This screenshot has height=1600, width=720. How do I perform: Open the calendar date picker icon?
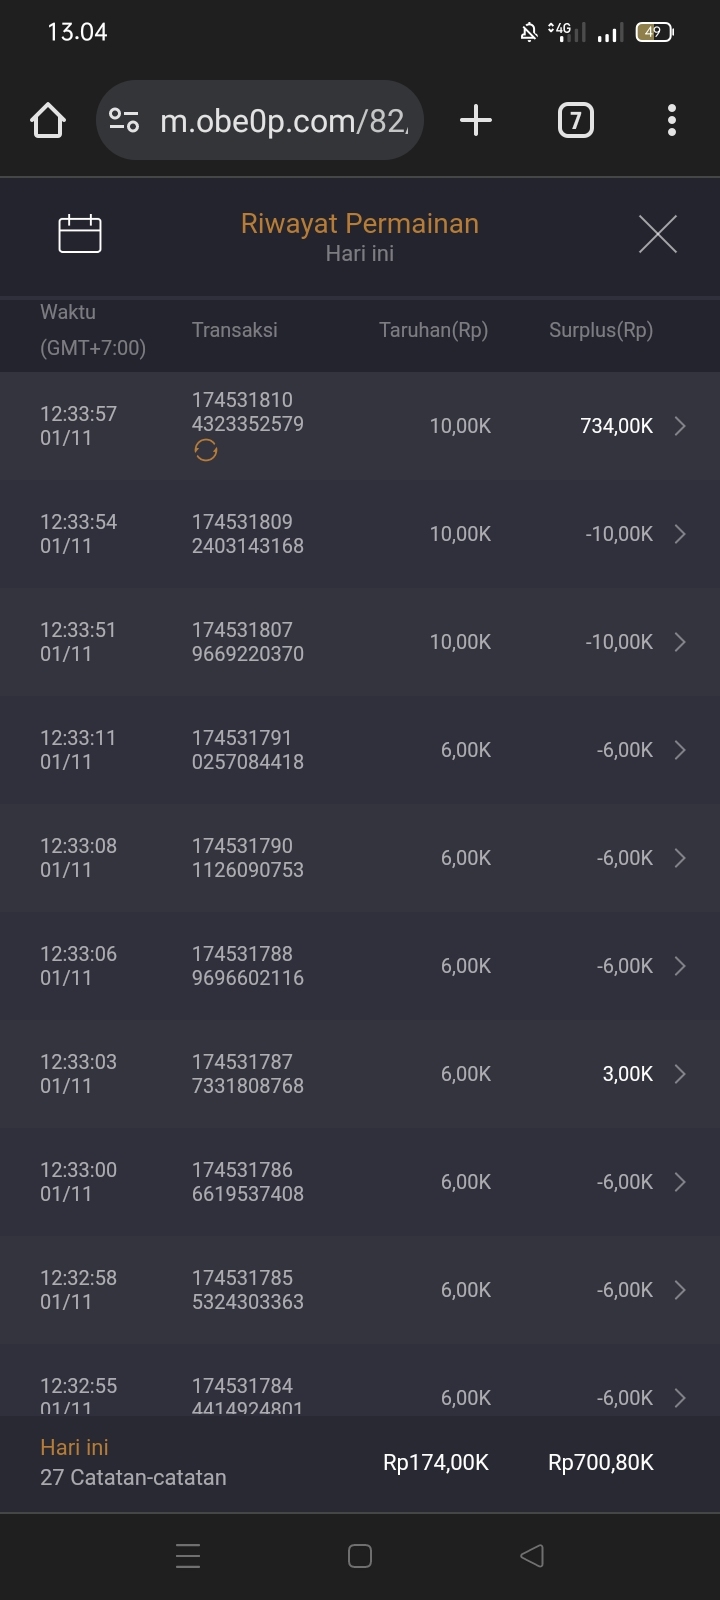coord(80,234)
